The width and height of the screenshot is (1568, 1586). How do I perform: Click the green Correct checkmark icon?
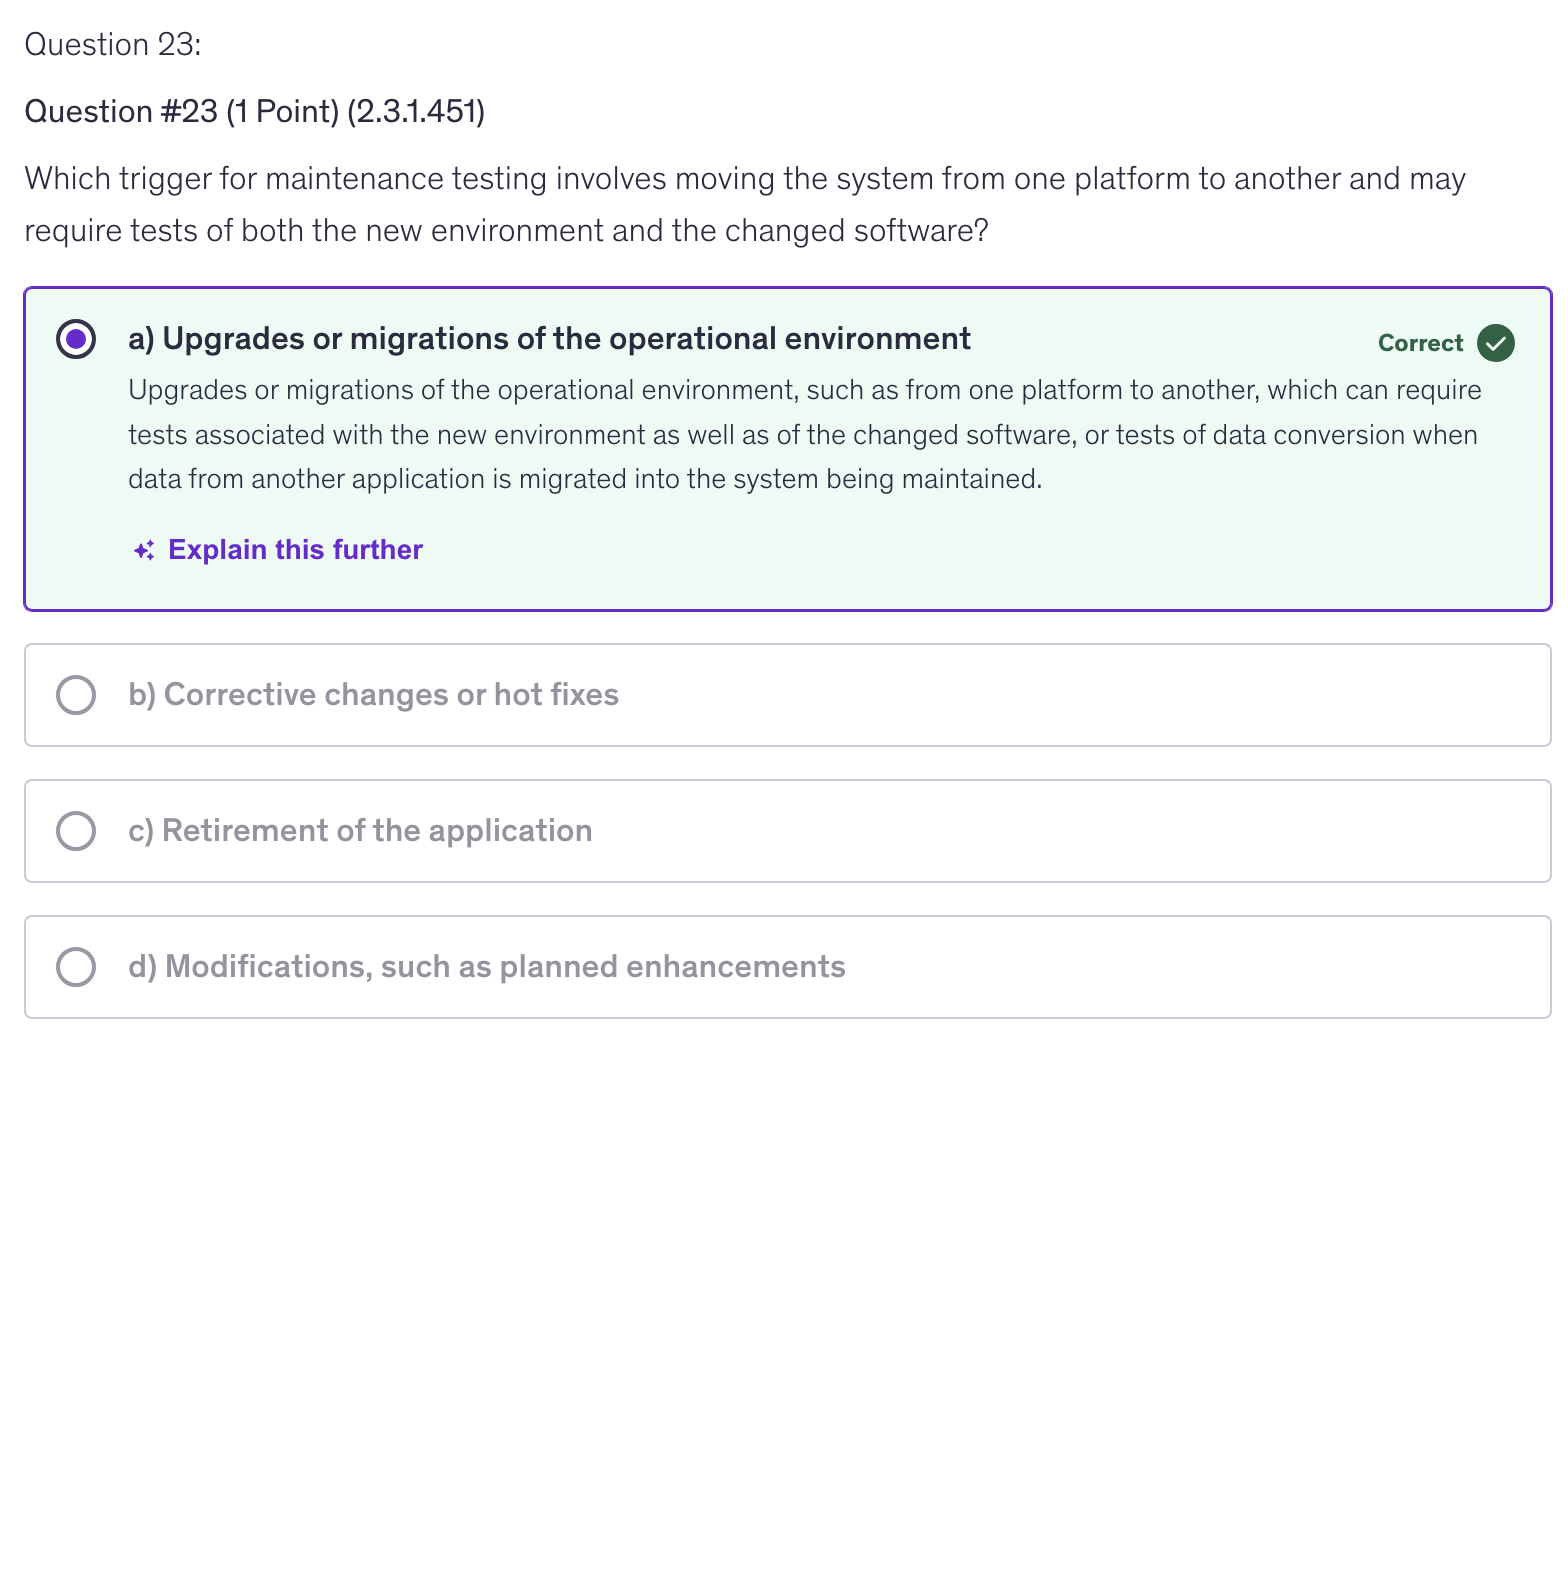tap(1495, 343)
